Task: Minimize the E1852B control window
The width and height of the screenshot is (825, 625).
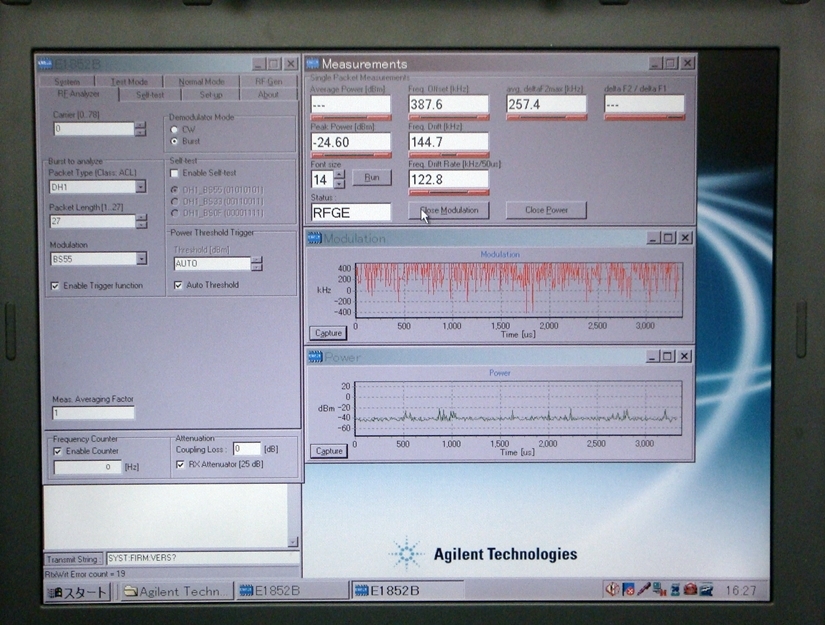Action: click(x=258, y=64)
